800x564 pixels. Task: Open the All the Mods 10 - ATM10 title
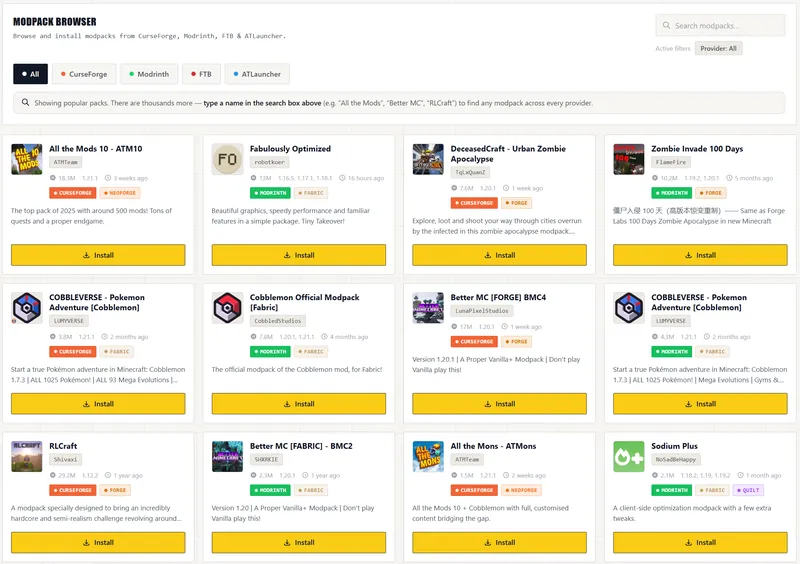95,149
